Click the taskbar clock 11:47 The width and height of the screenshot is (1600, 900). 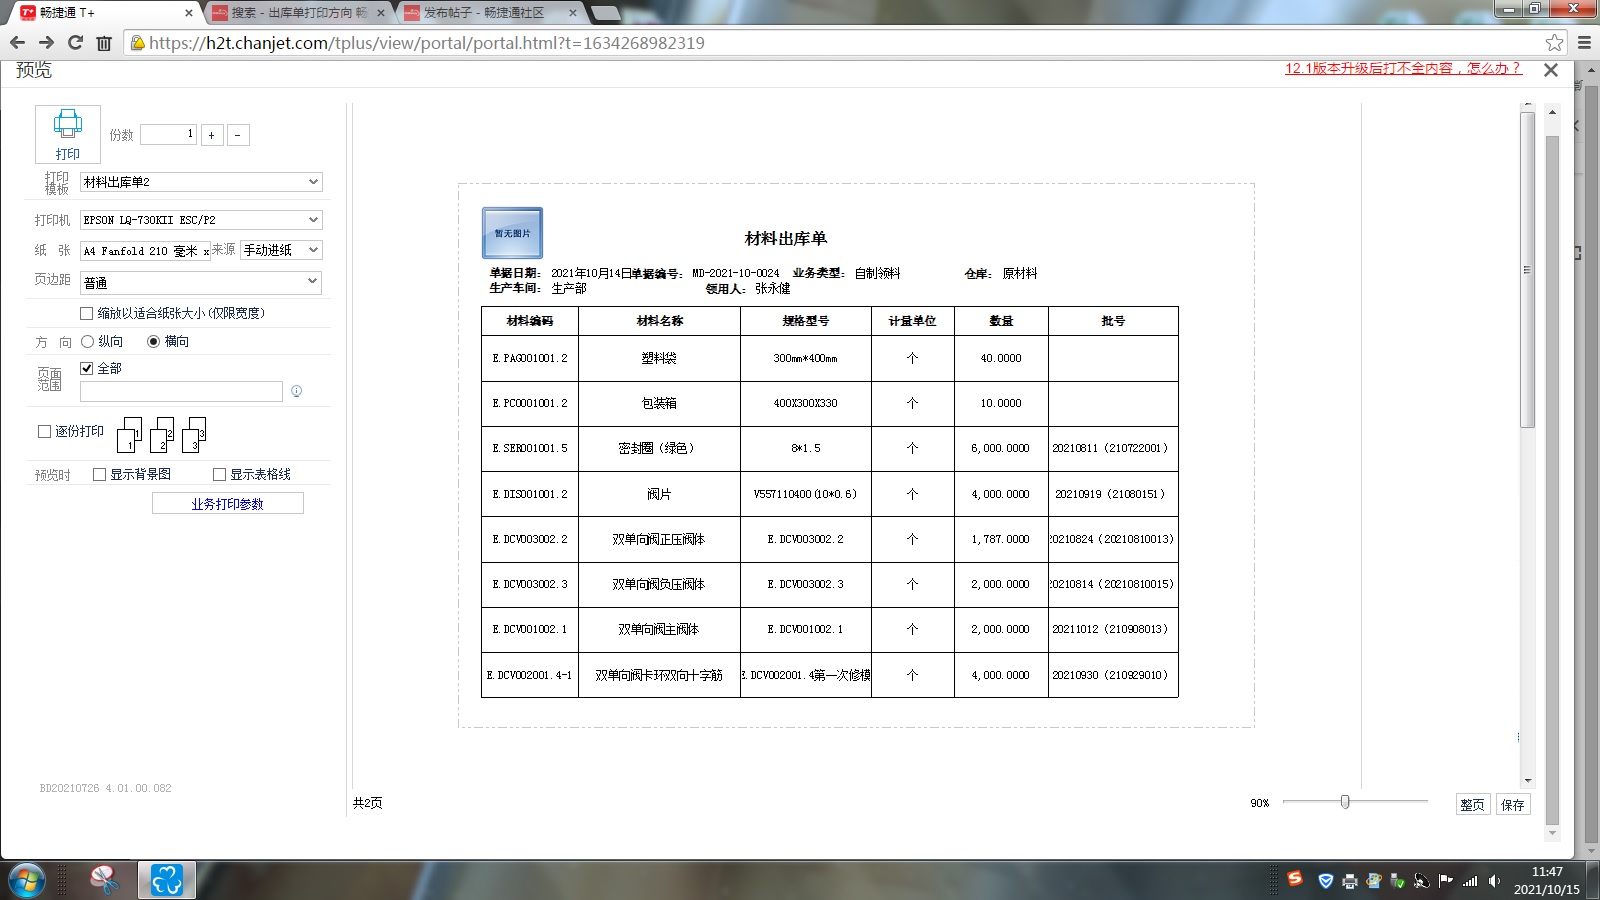click(x=1547, y=880)
